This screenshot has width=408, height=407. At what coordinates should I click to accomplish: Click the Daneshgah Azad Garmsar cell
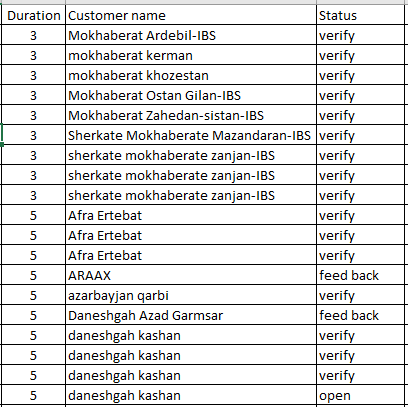point(191,315)
